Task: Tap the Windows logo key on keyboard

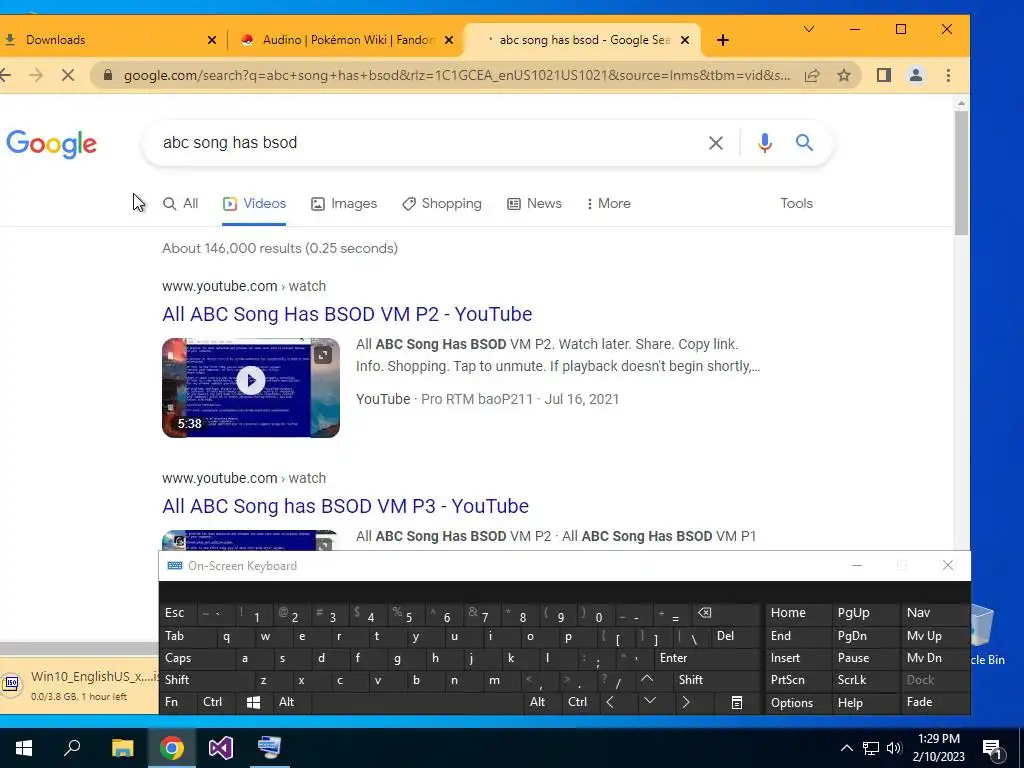Action: 253,703
